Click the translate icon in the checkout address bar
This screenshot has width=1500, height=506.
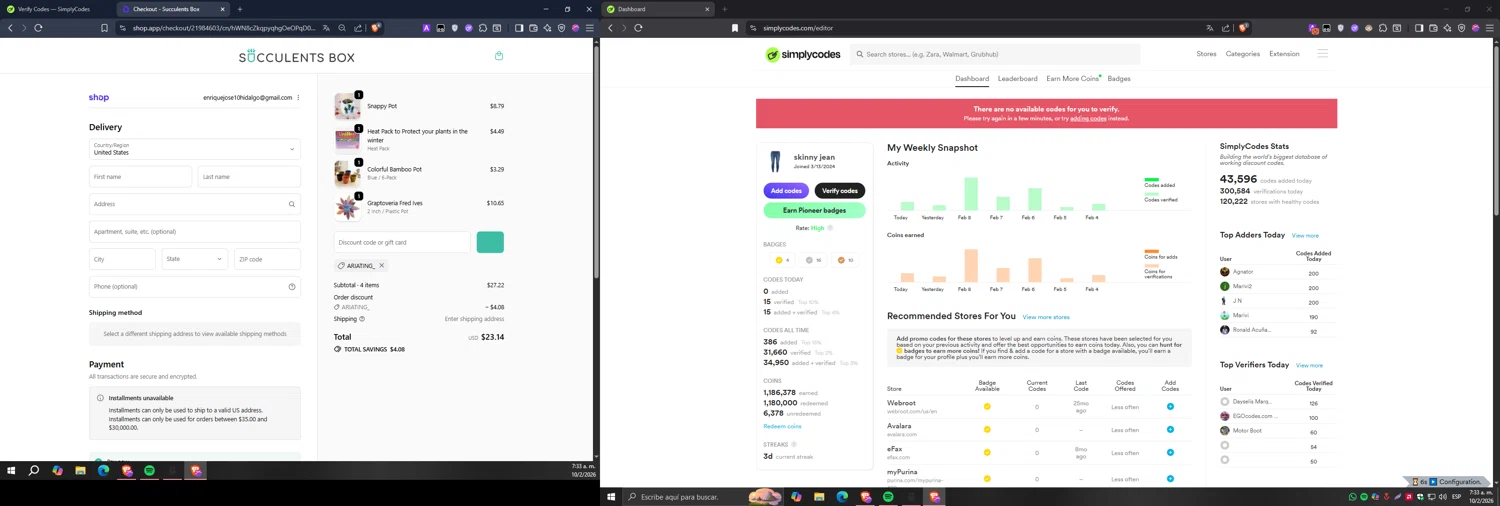(x=326, y=28)
